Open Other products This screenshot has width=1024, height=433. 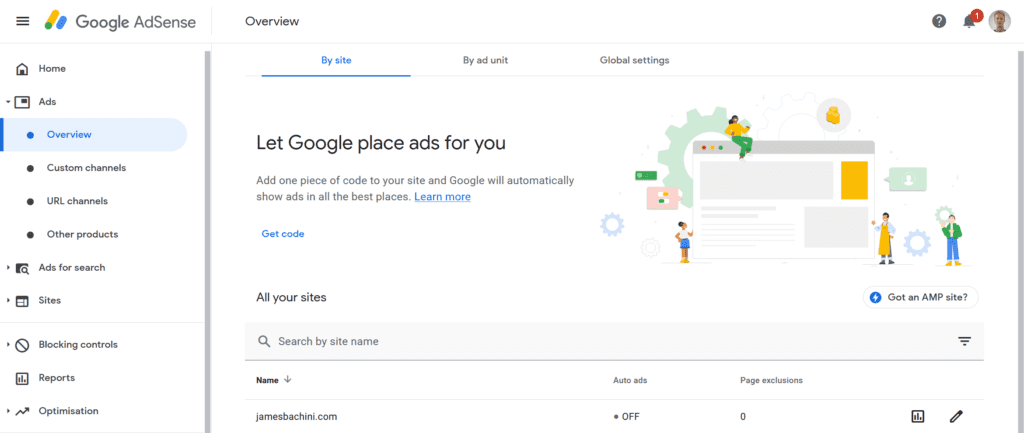82,234
